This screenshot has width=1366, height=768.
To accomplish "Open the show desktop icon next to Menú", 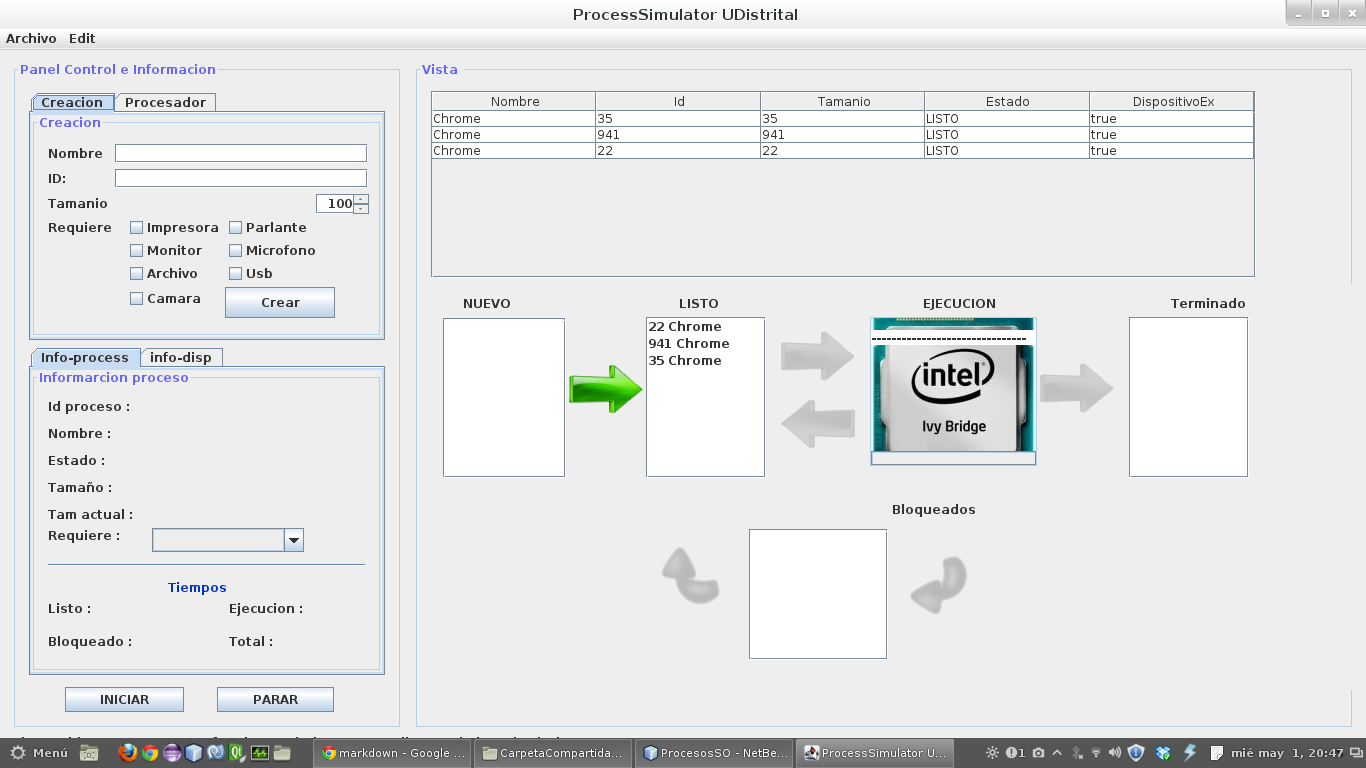I will (89, 753).
